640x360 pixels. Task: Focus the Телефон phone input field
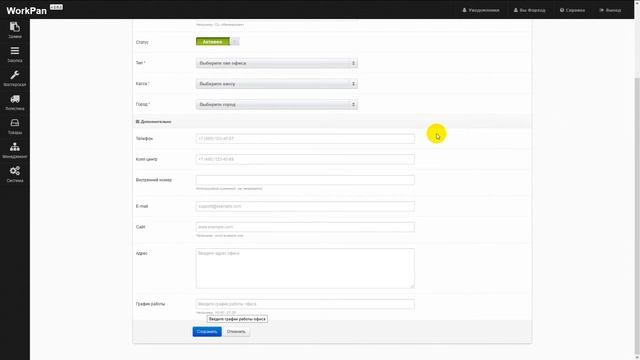305,139
